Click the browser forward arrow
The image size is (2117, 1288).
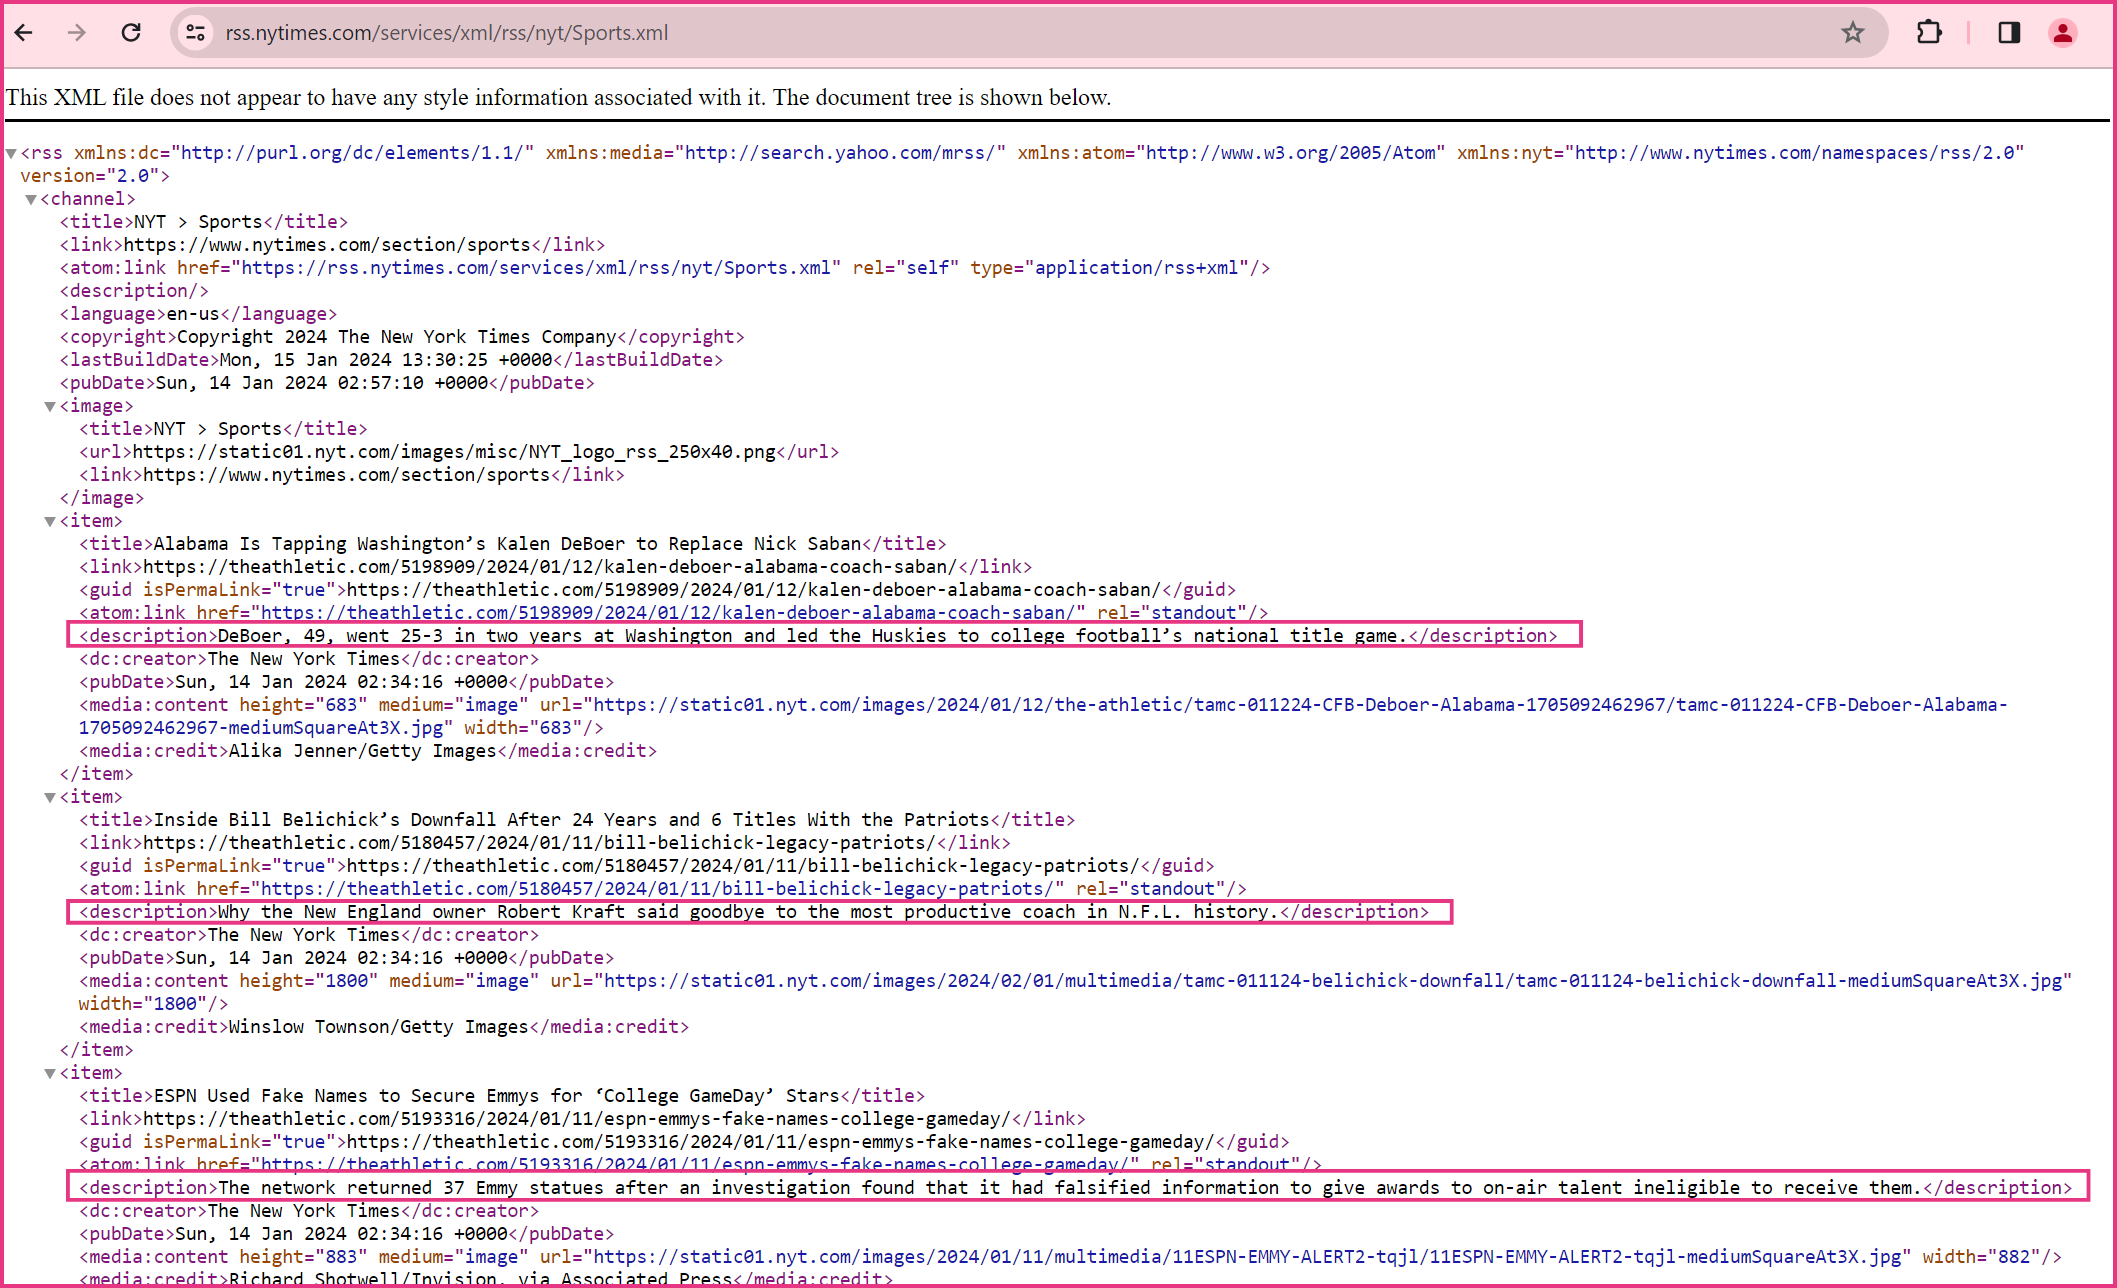click(77, 33)
